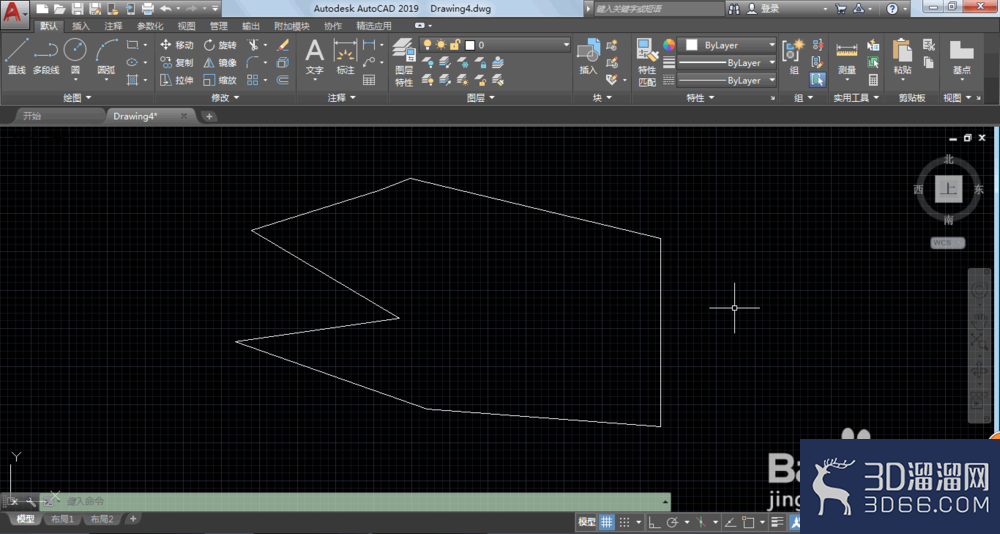Switch to the 布局1 layout tab
Viewport: 1000px width, 534px height.
62,519
